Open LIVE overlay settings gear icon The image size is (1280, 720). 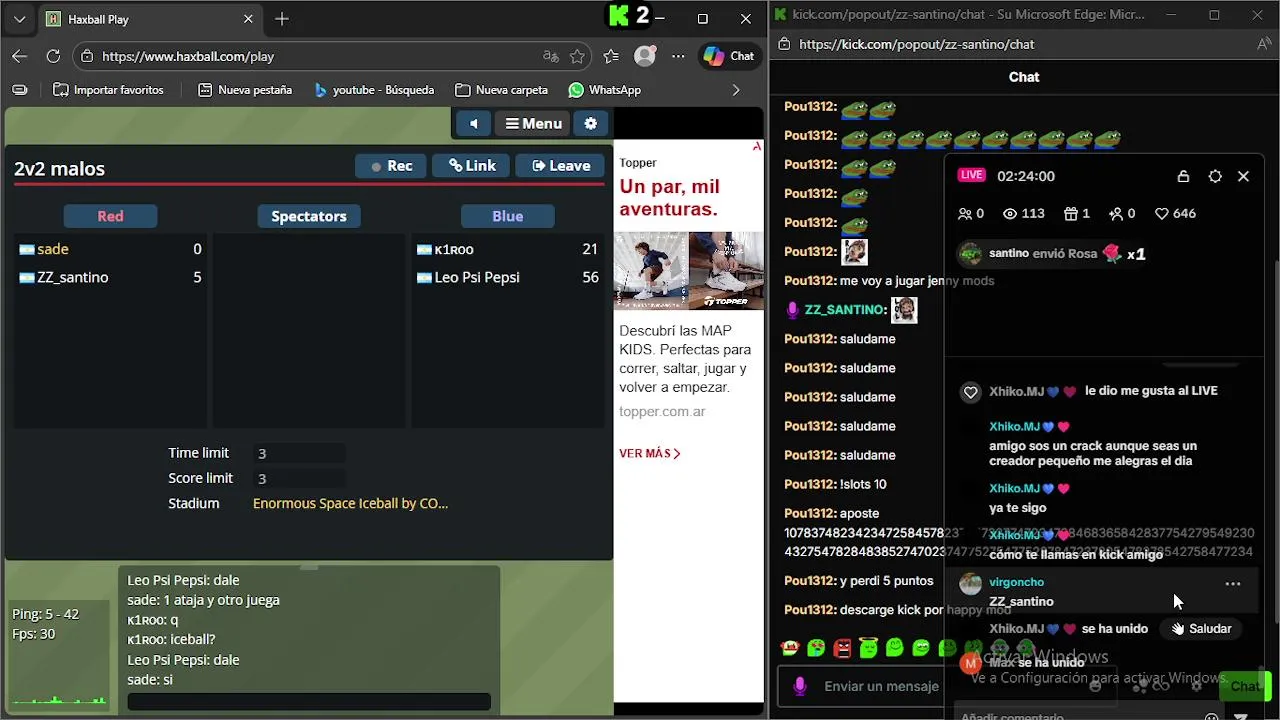point(1215,176)
